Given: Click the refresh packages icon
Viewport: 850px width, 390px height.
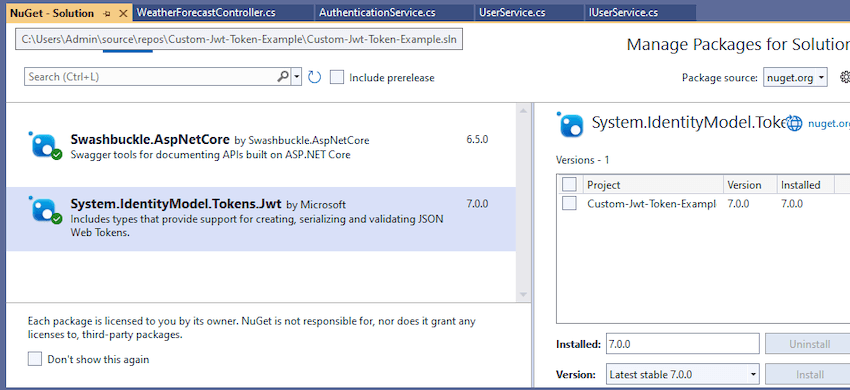Looking at the screenshot, I should [314, 77].
